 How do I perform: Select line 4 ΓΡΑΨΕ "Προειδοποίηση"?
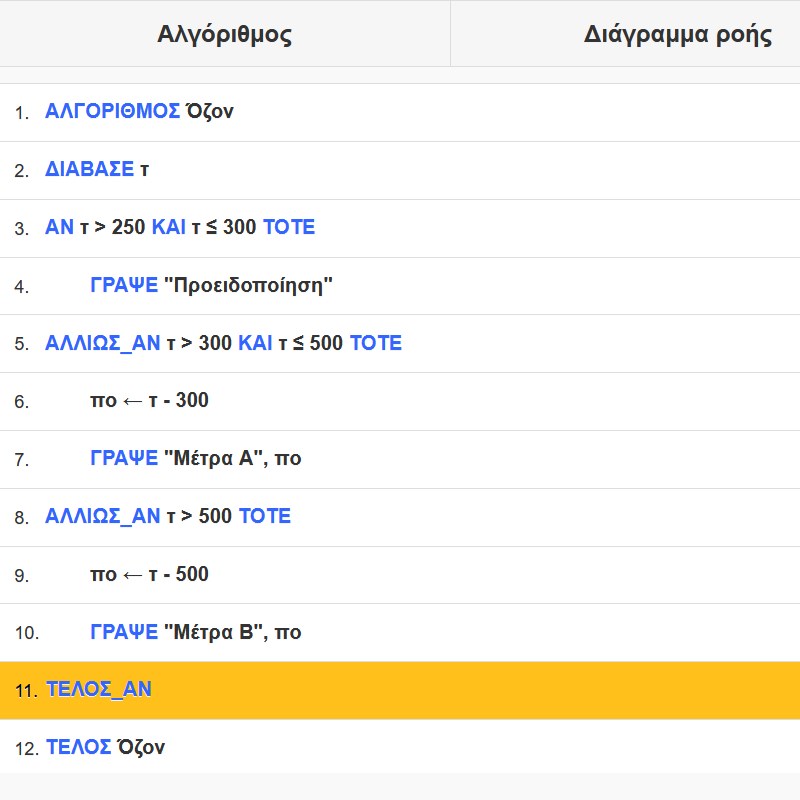[400, 286]
